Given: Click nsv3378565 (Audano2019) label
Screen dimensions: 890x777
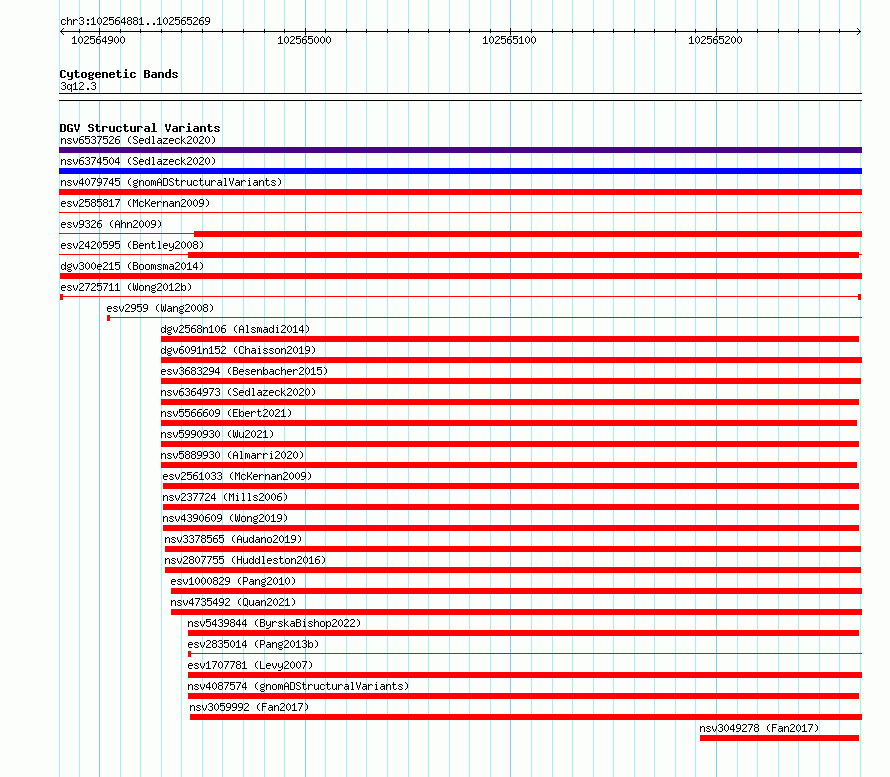Looking at the screenshot, I should coord(233,539).
